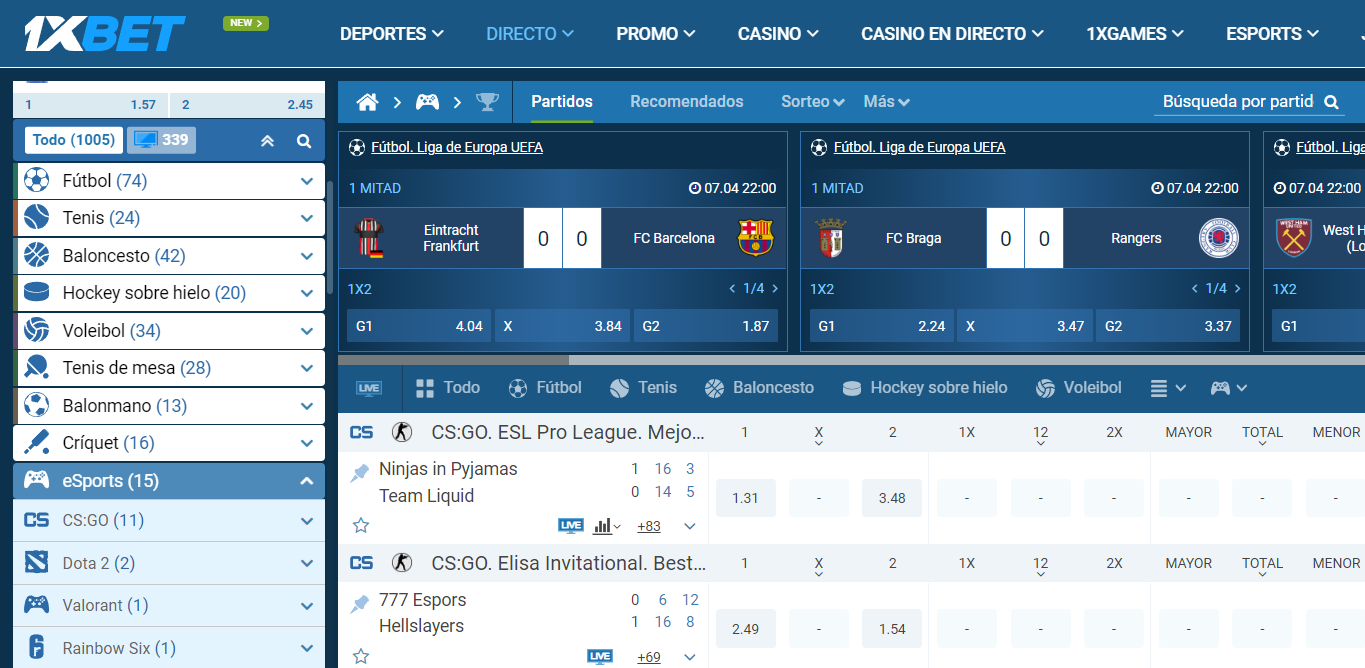
Task: Pin the 777 Esports match
Action: 360,604
